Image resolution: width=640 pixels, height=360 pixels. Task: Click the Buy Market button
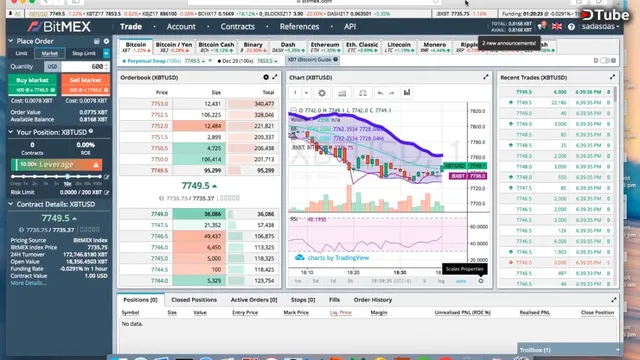[32, 84]
